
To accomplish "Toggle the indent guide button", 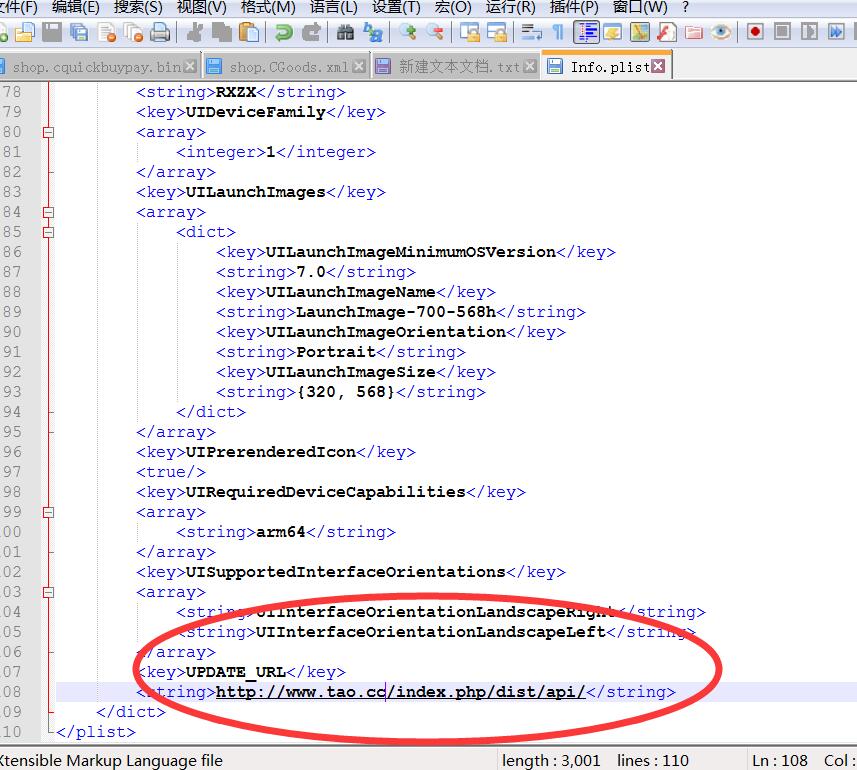I will [586, 32].
